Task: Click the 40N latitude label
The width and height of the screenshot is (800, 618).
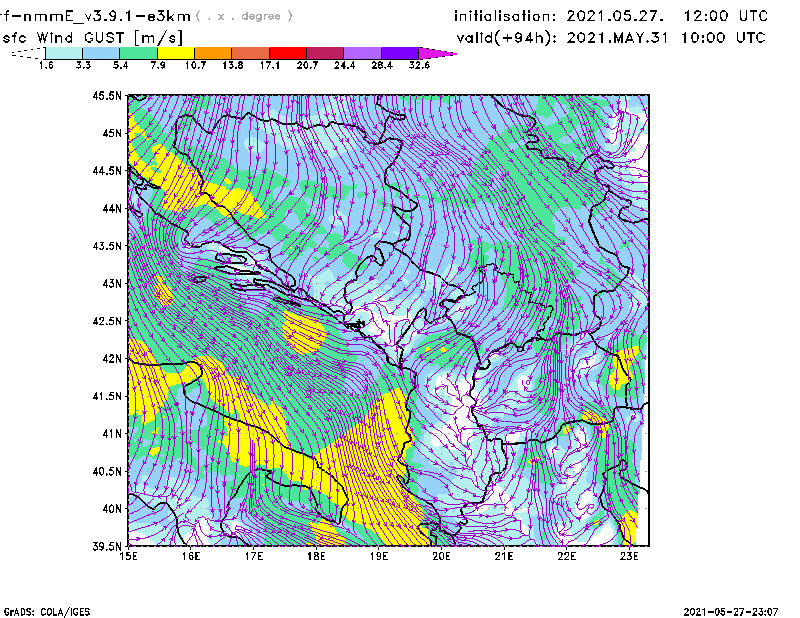Action: pos(112,509)
